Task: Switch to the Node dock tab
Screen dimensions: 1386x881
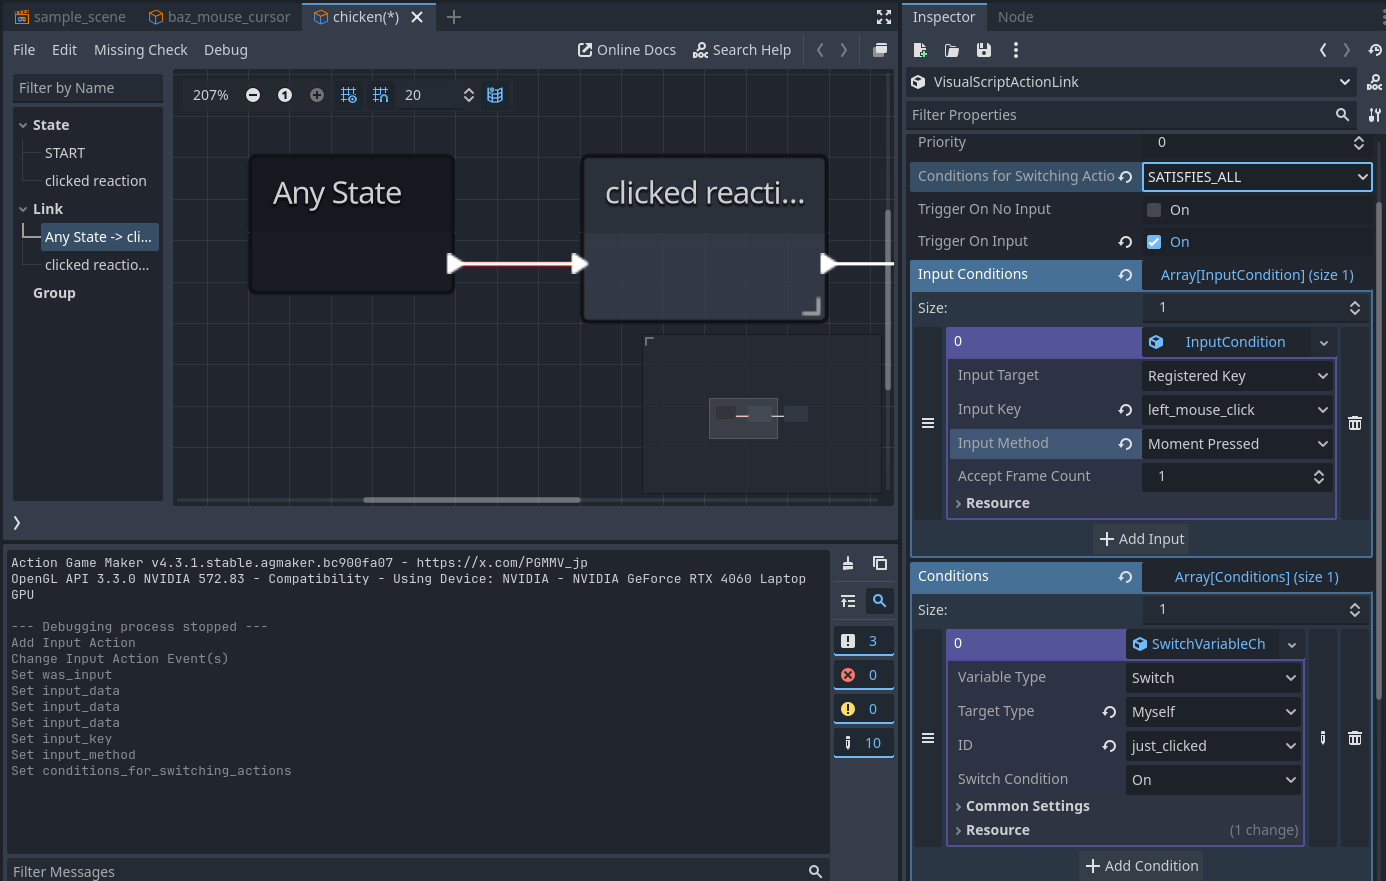Action: pos(1015,17)
